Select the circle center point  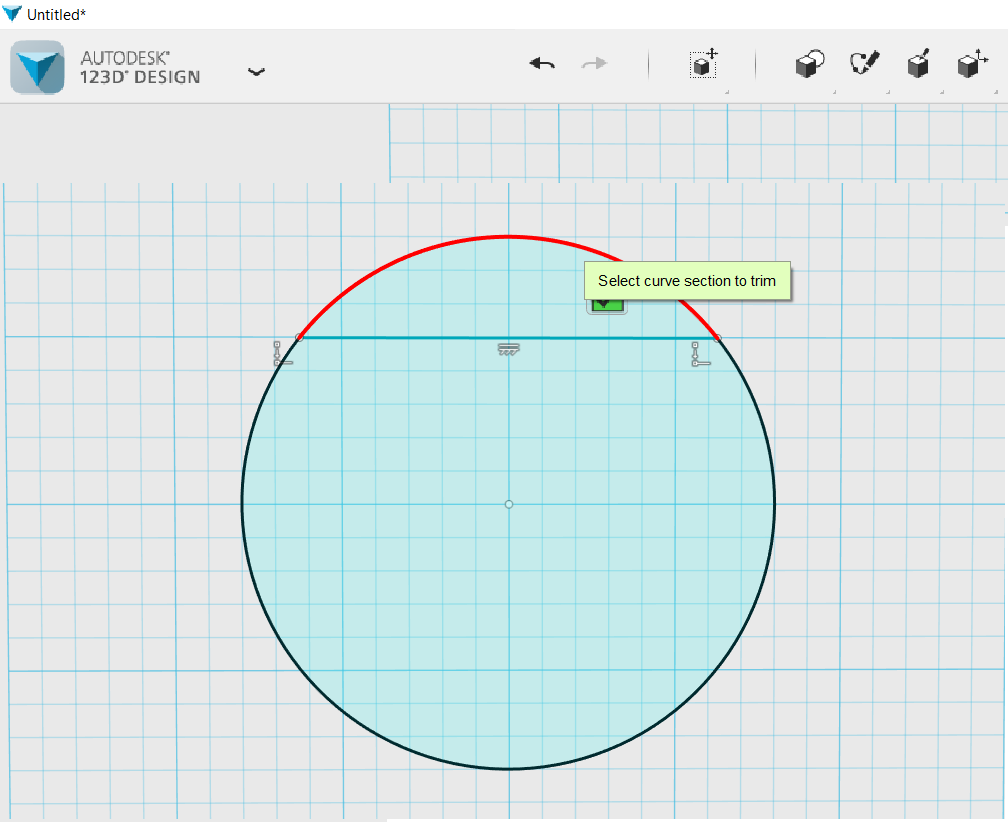508,505
